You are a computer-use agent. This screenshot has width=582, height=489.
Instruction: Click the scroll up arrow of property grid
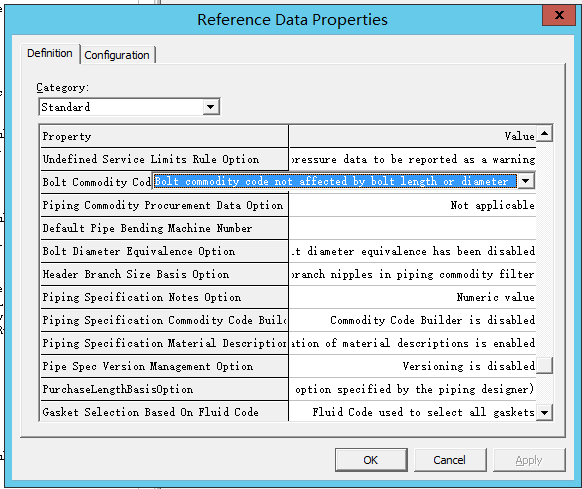[x=545, y=134]
